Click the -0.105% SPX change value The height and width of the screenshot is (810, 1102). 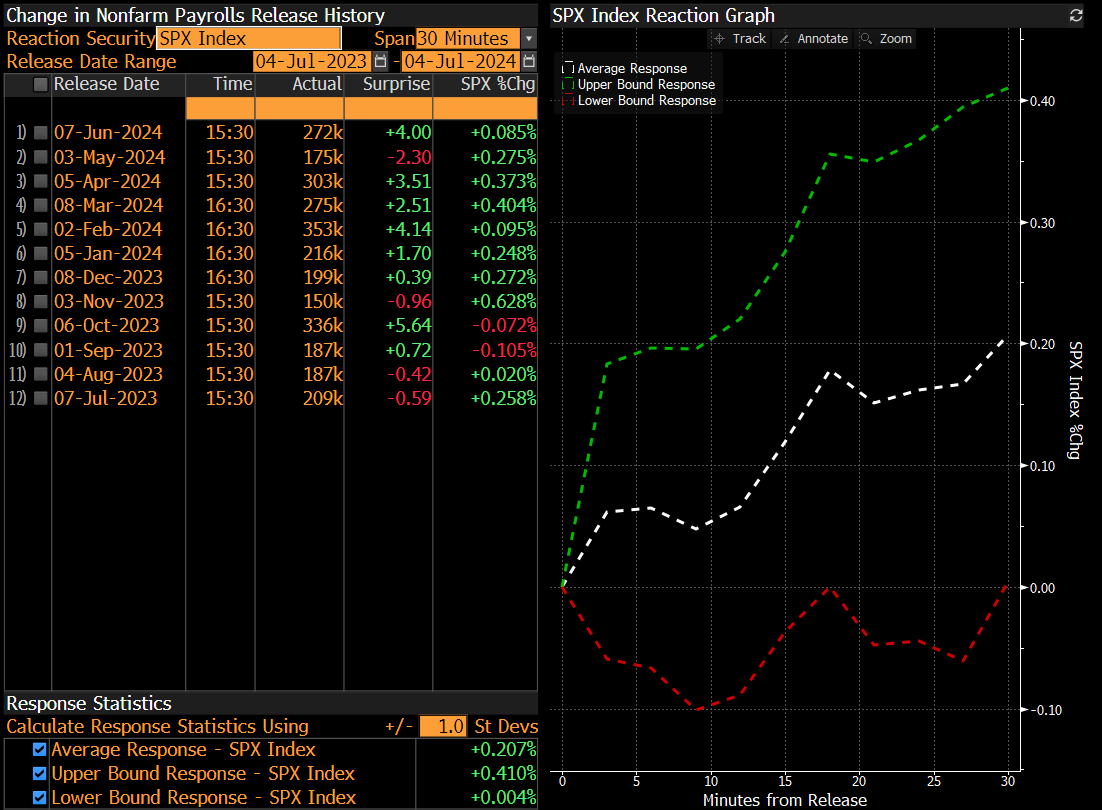[x=504, y=350]
